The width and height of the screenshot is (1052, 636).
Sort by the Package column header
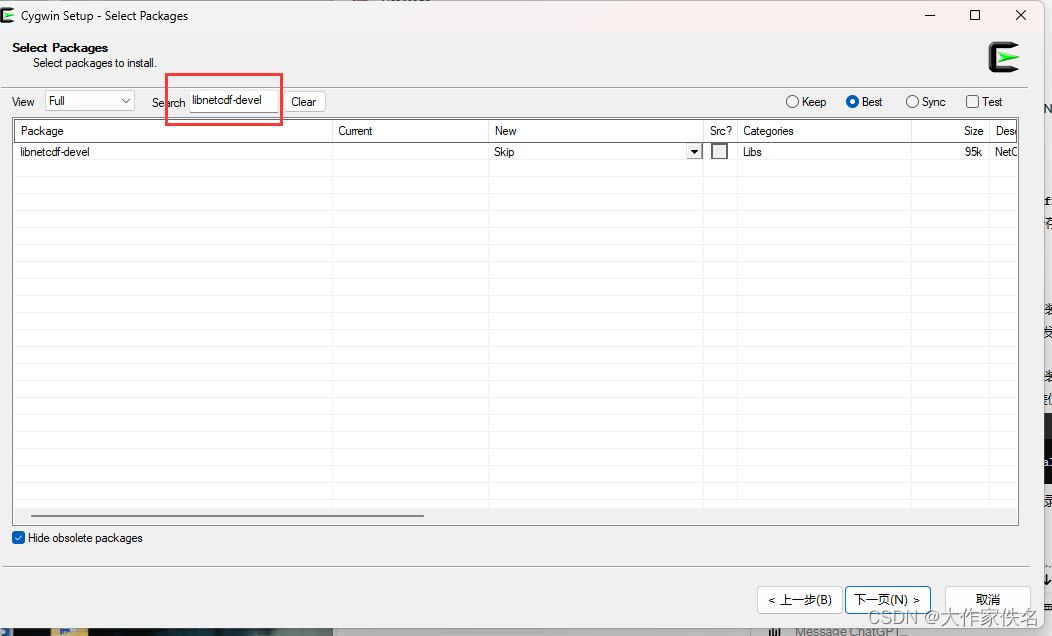(x=173, y=131)
